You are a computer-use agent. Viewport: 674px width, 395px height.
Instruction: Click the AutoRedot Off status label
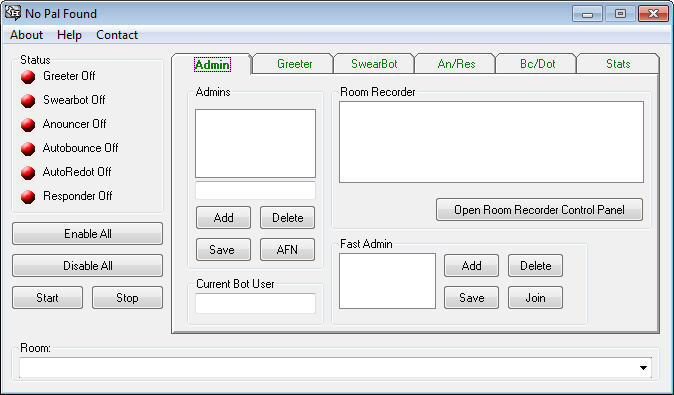tap(77, 172)
